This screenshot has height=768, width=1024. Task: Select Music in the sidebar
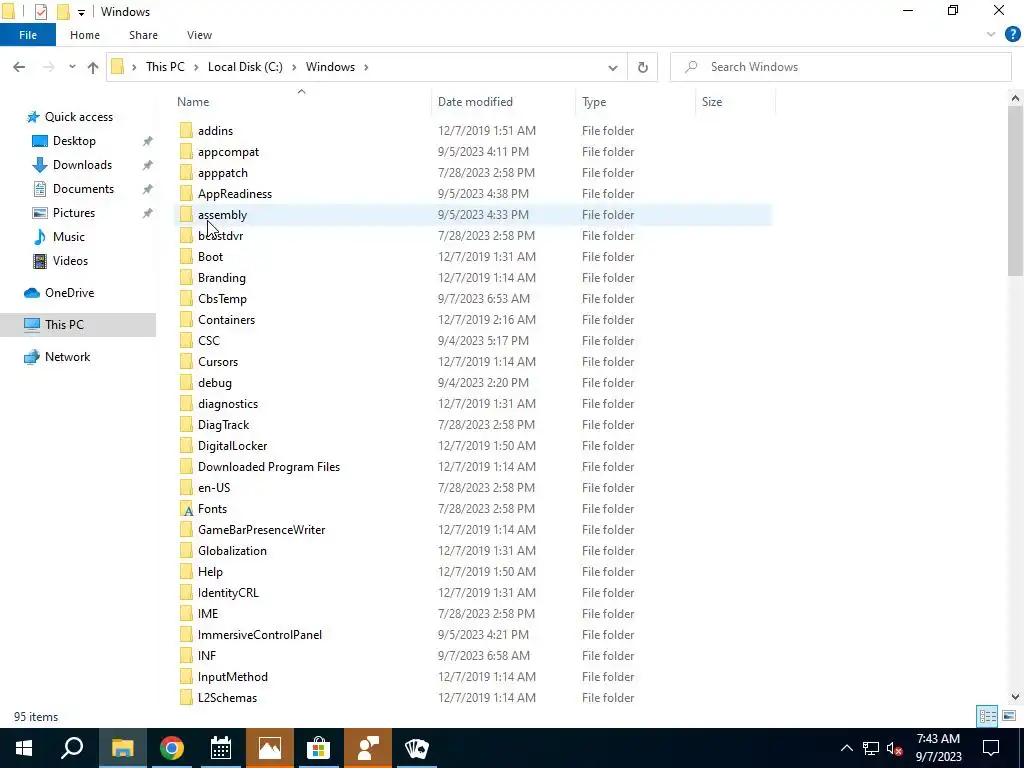pyautogui.click(x=69, y=237)
